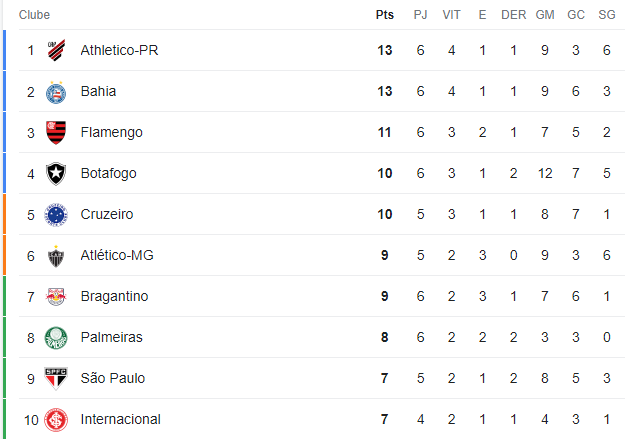Open the Cruzeiro blue circle crest

tap(56, 215)
